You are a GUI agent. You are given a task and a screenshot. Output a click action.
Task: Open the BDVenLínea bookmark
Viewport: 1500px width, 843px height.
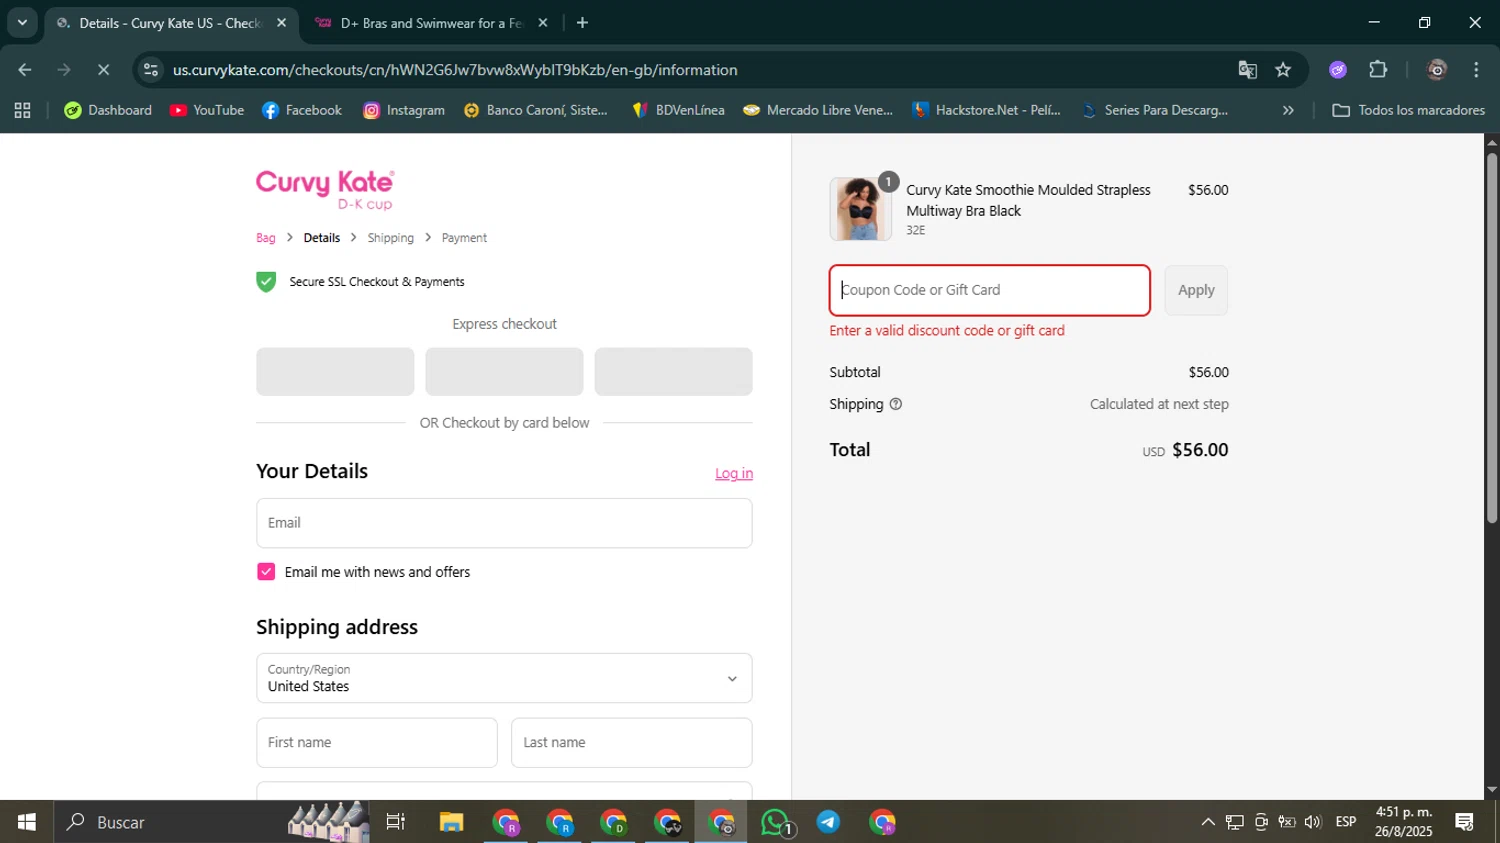[x=678, y=110]
